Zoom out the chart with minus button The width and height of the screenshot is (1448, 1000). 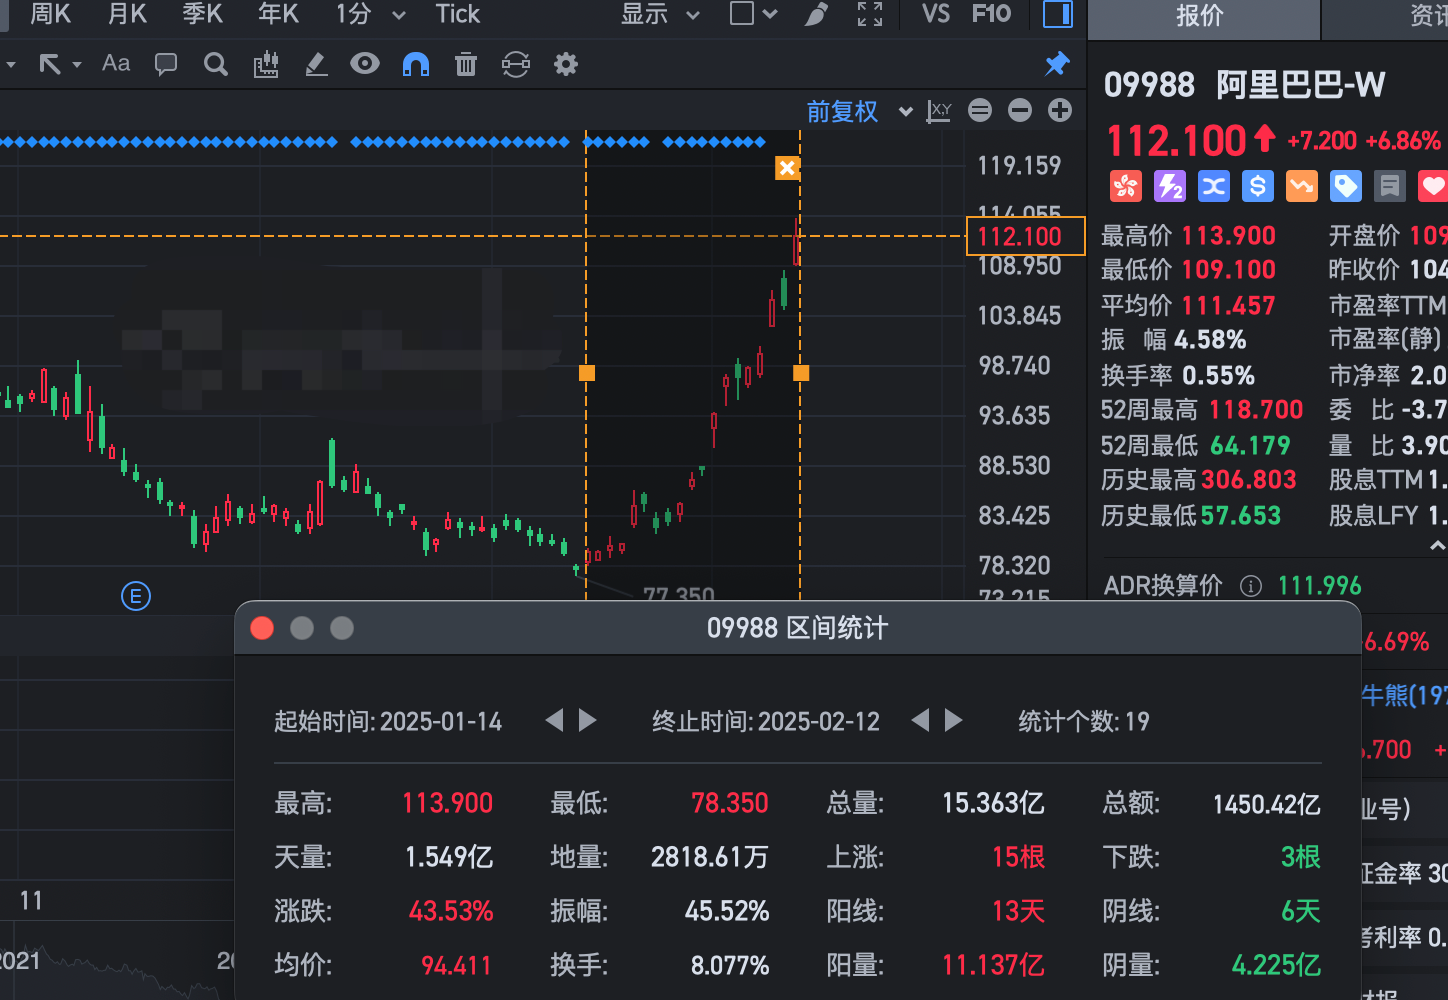point(1020,111)
